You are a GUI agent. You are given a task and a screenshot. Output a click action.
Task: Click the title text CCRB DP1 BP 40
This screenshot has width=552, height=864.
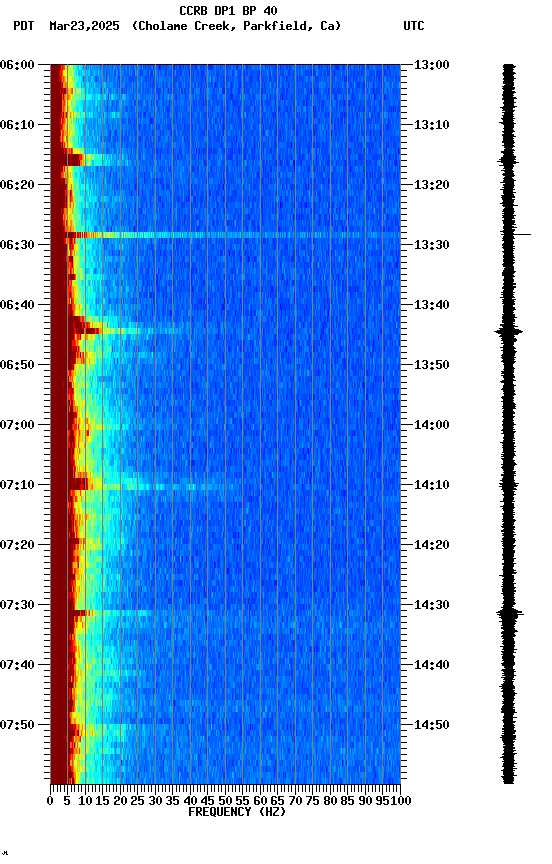pos(228,11)
